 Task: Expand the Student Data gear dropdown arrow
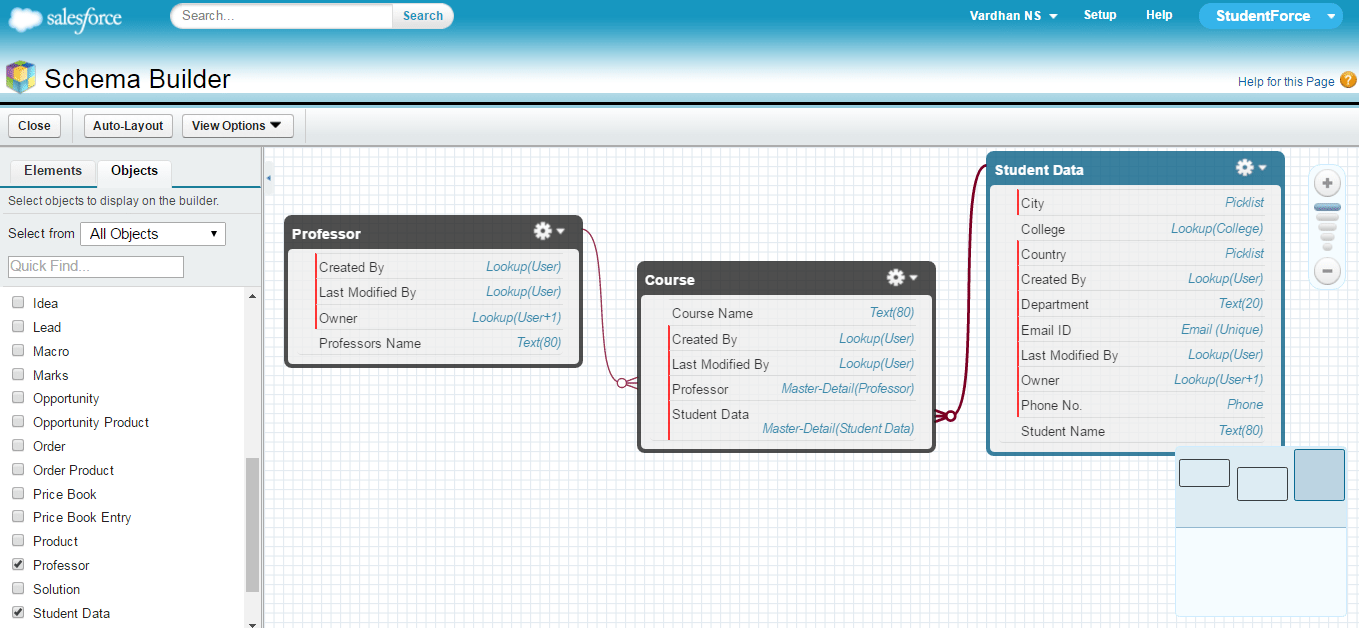1262,167
